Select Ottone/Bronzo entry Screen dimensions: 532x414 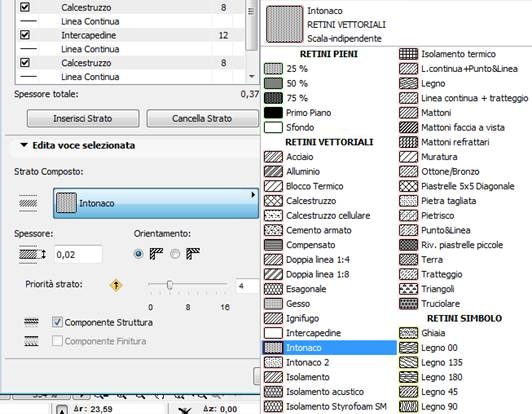tap(439, 171)
